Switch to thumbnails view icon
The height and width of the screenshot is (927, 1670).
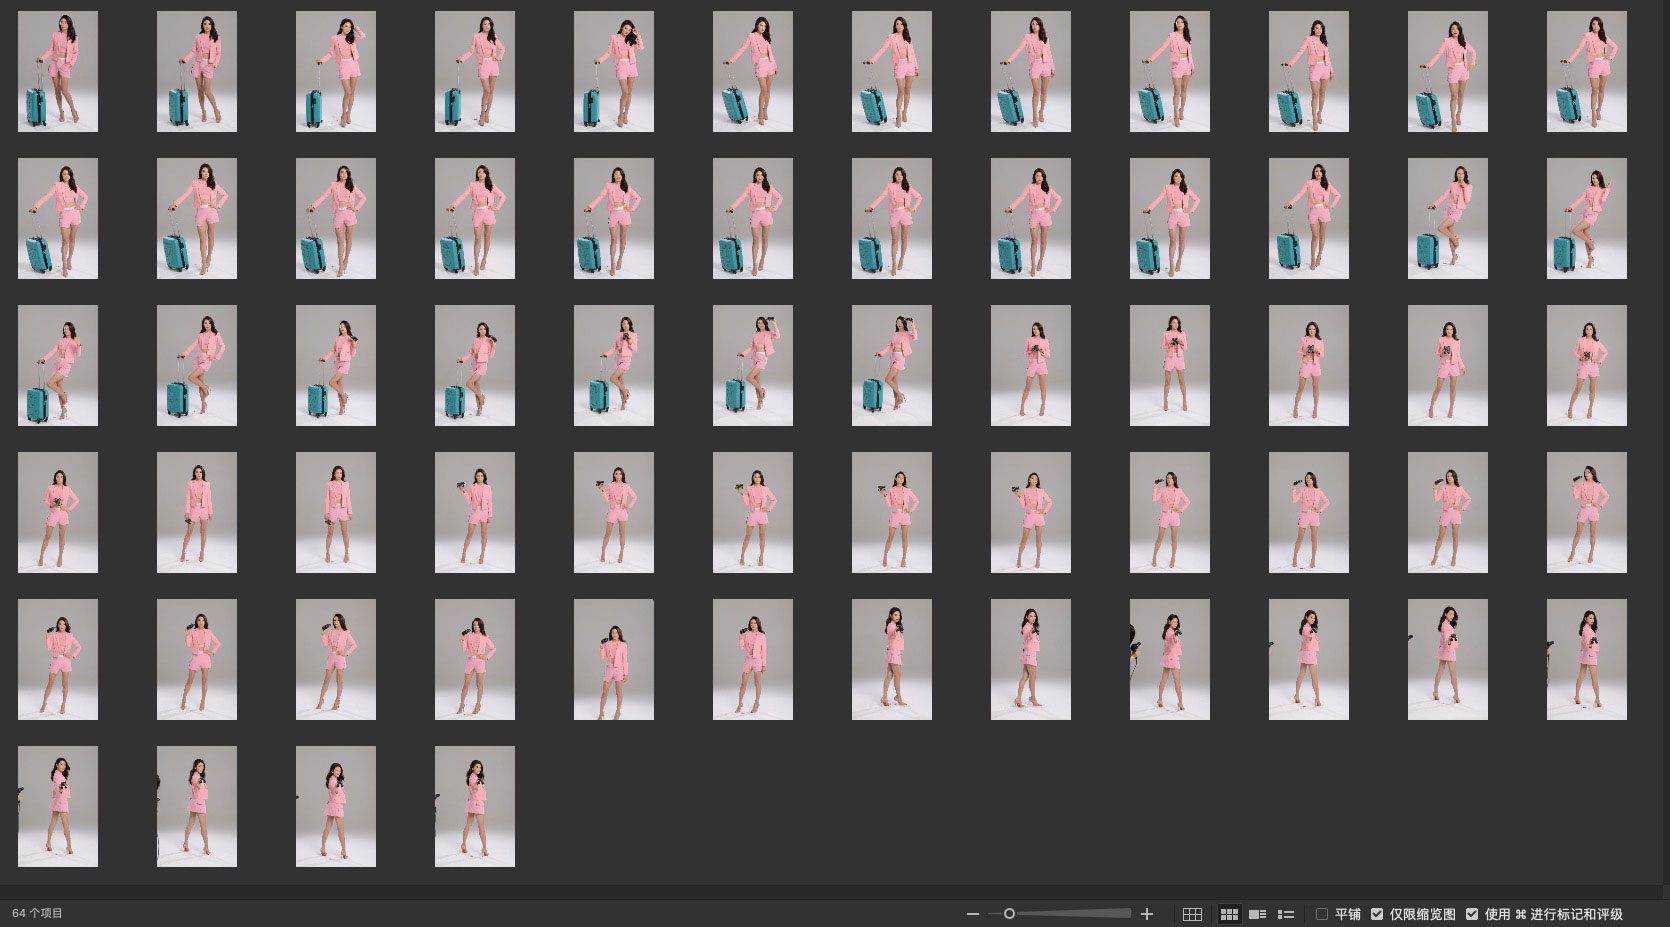pos(1229,914)
